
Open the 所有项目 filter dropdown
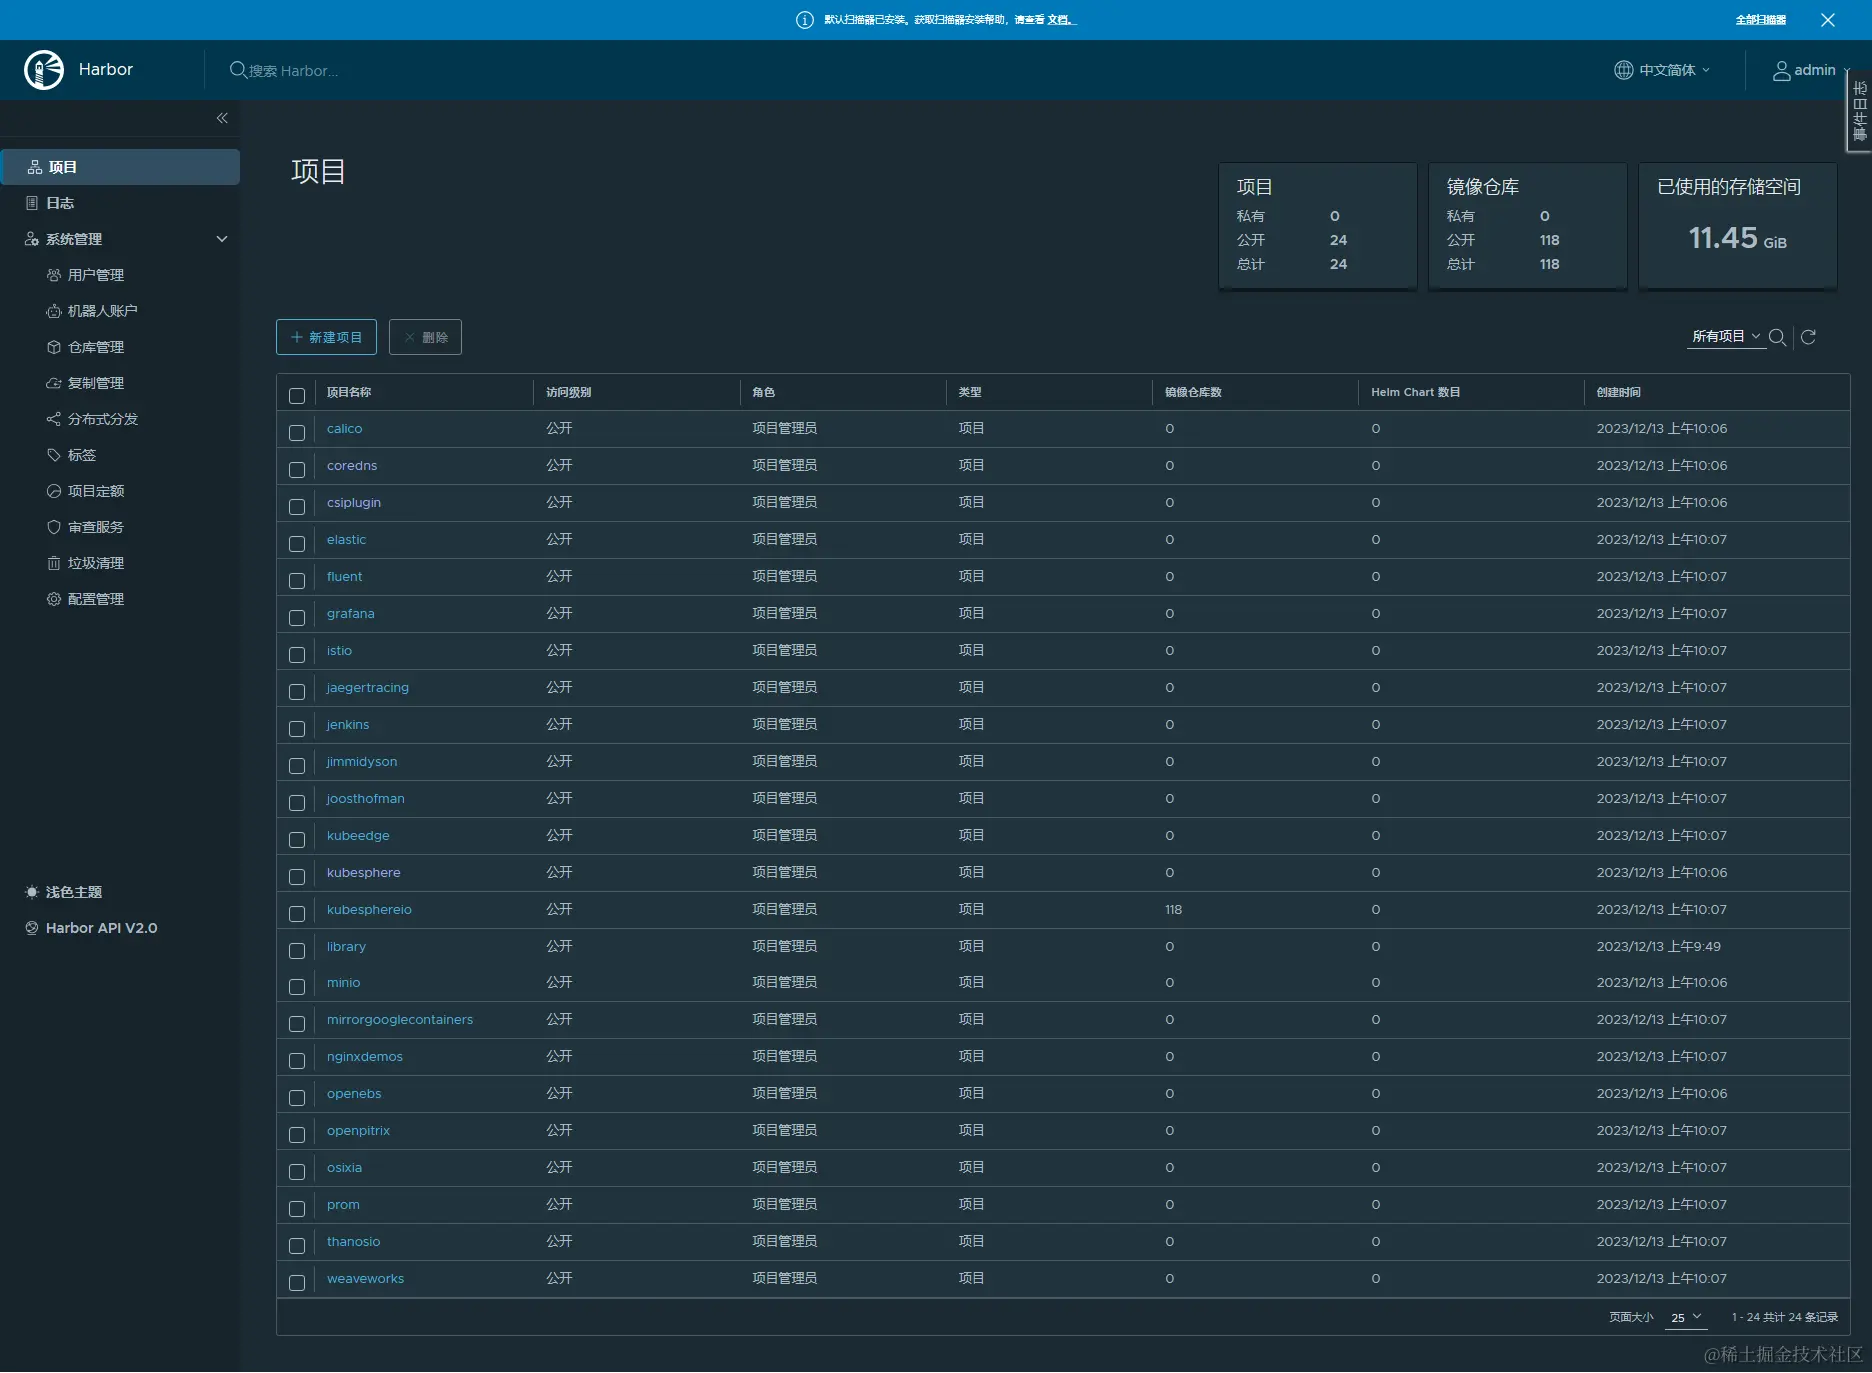coord(1726,337)
